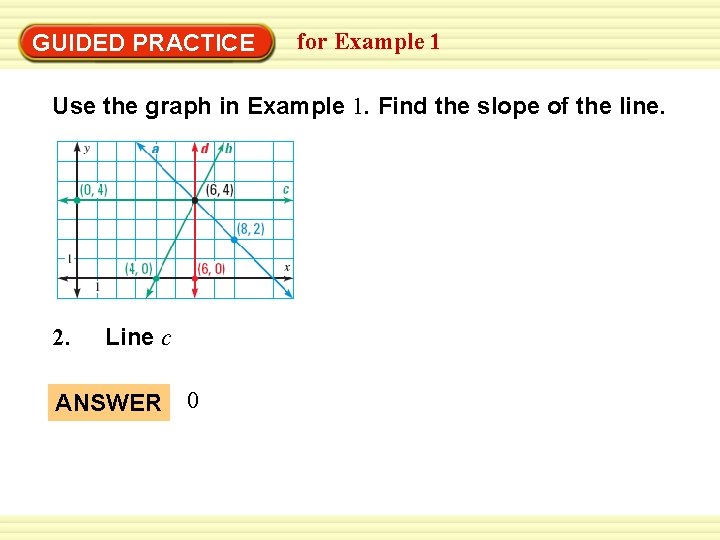Click the GUIDED PRACTICE banner
This screenshot has height=540, width=720.
[145, 43]
